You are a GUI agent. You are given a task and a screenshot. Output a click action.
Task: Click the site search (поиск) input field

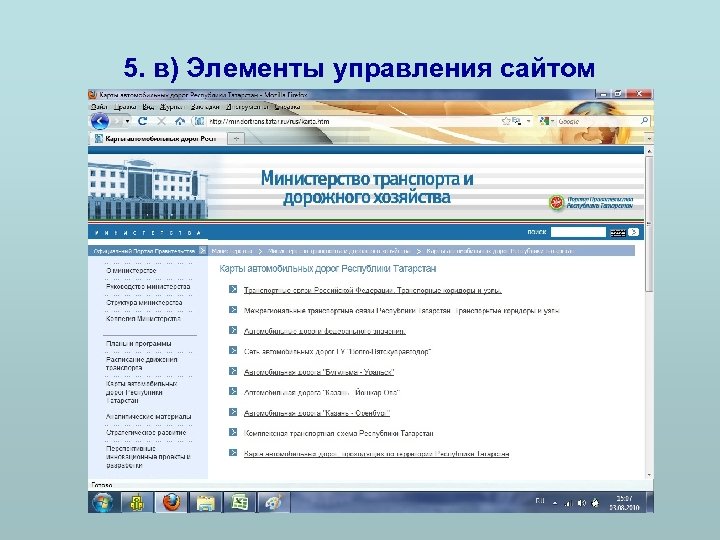pos(578,232)
